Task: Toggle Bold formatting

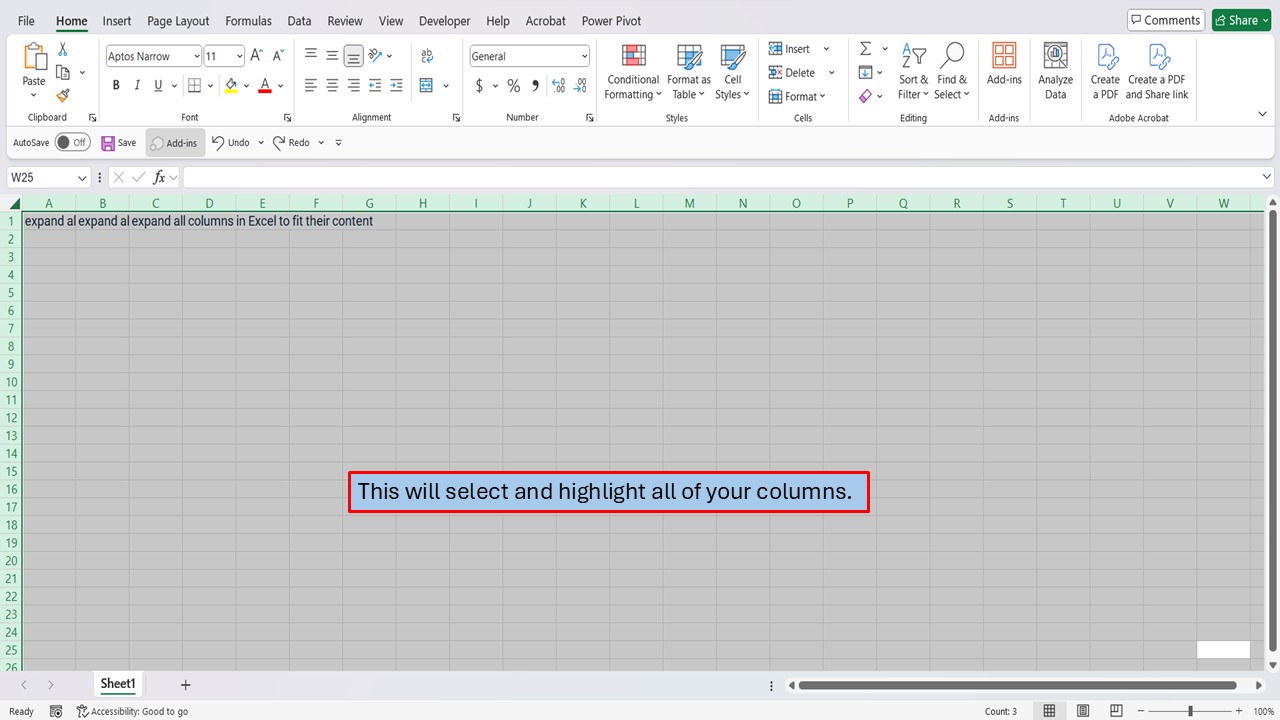Action: [115, 85]
